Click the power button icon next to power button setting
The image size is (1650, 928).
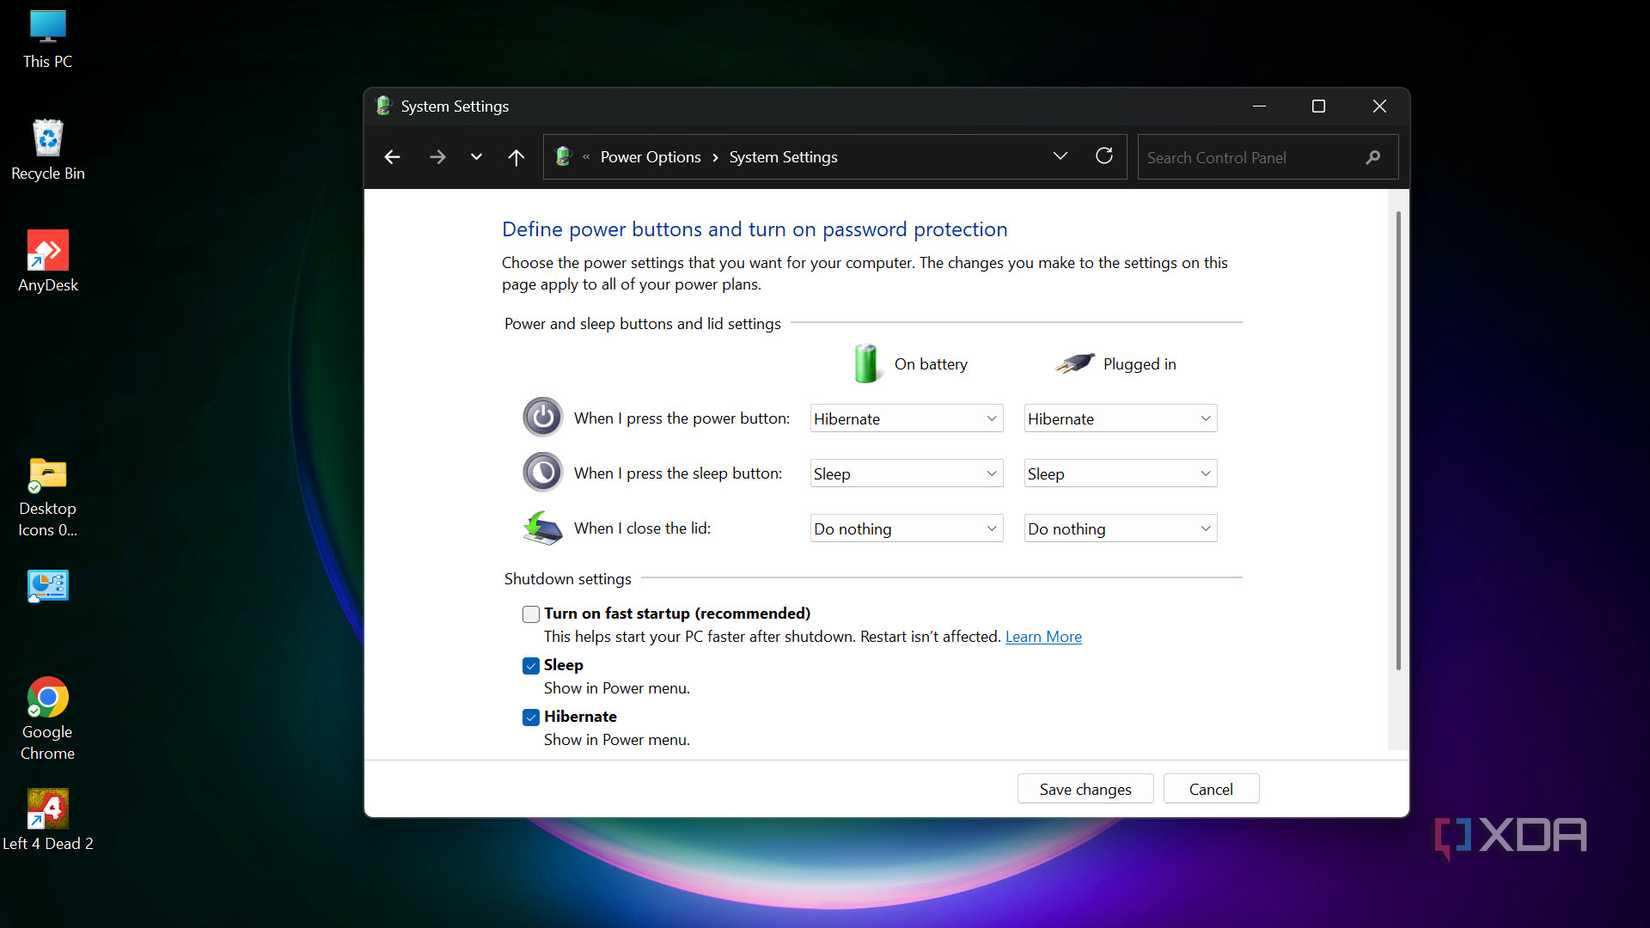pos(542,417)
